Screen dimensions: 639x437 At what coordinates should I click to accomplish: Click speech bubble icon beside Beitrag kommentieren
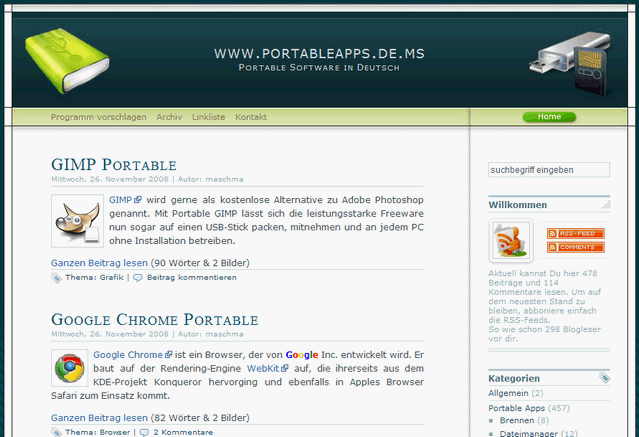tap(138, 278)
